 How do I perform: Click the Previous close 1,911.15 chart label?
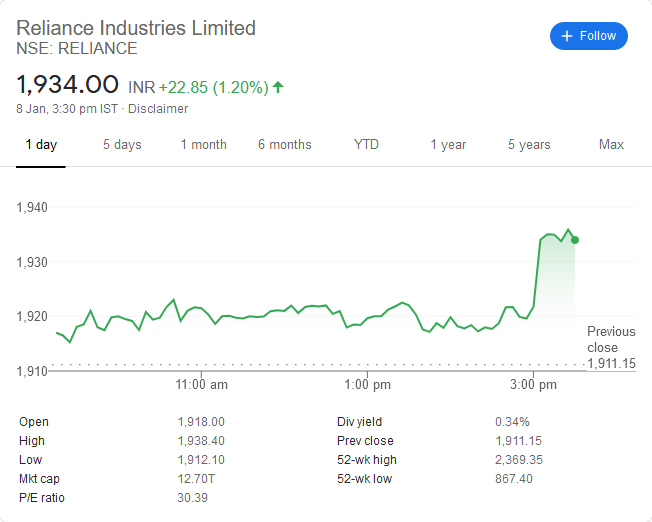point(611,347)
